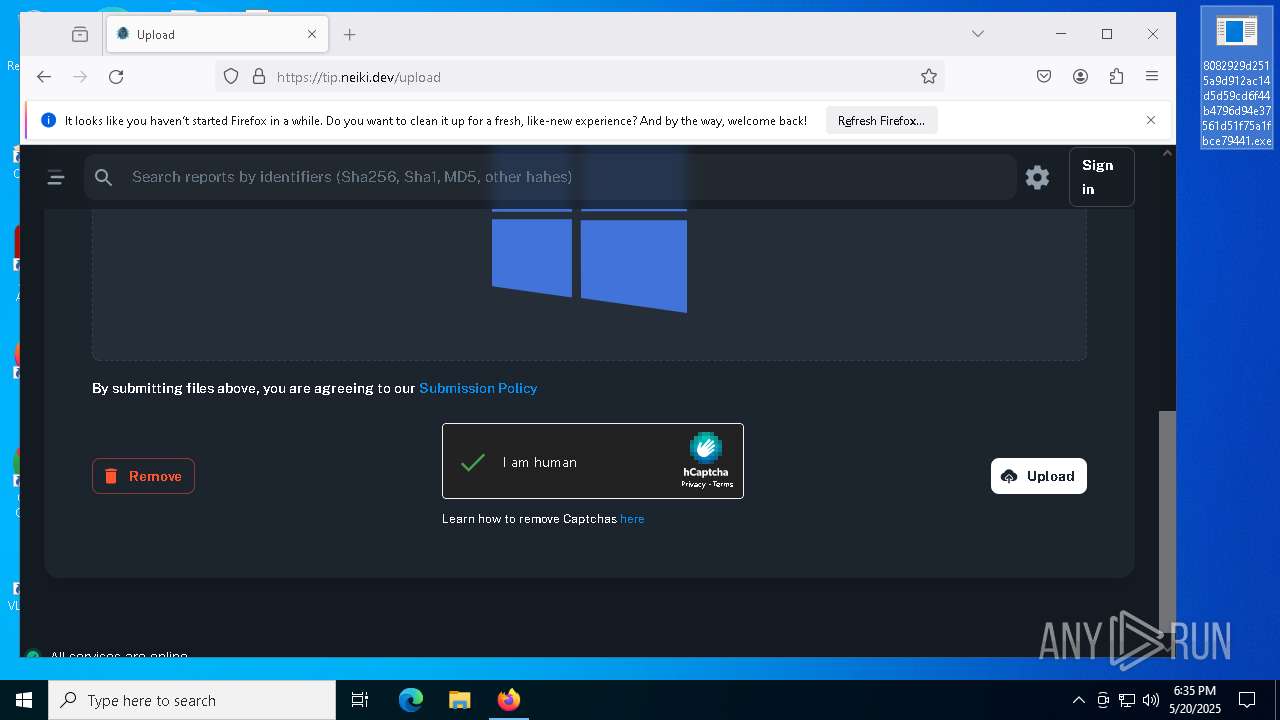Go forward in Firefox history
This screenshot has height=720, width=1280.
[x=80, y=77]
